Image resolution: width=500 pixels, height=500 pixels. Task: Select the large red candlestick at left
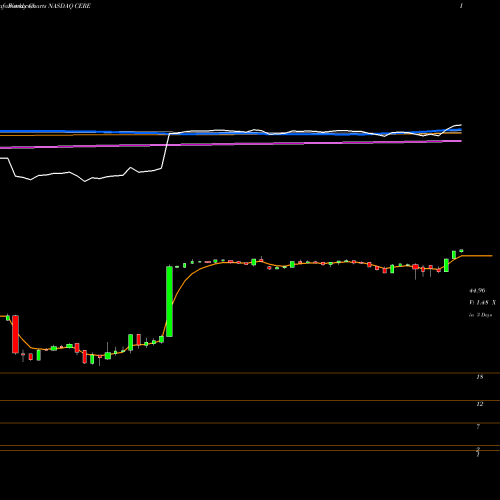[15, 334]
